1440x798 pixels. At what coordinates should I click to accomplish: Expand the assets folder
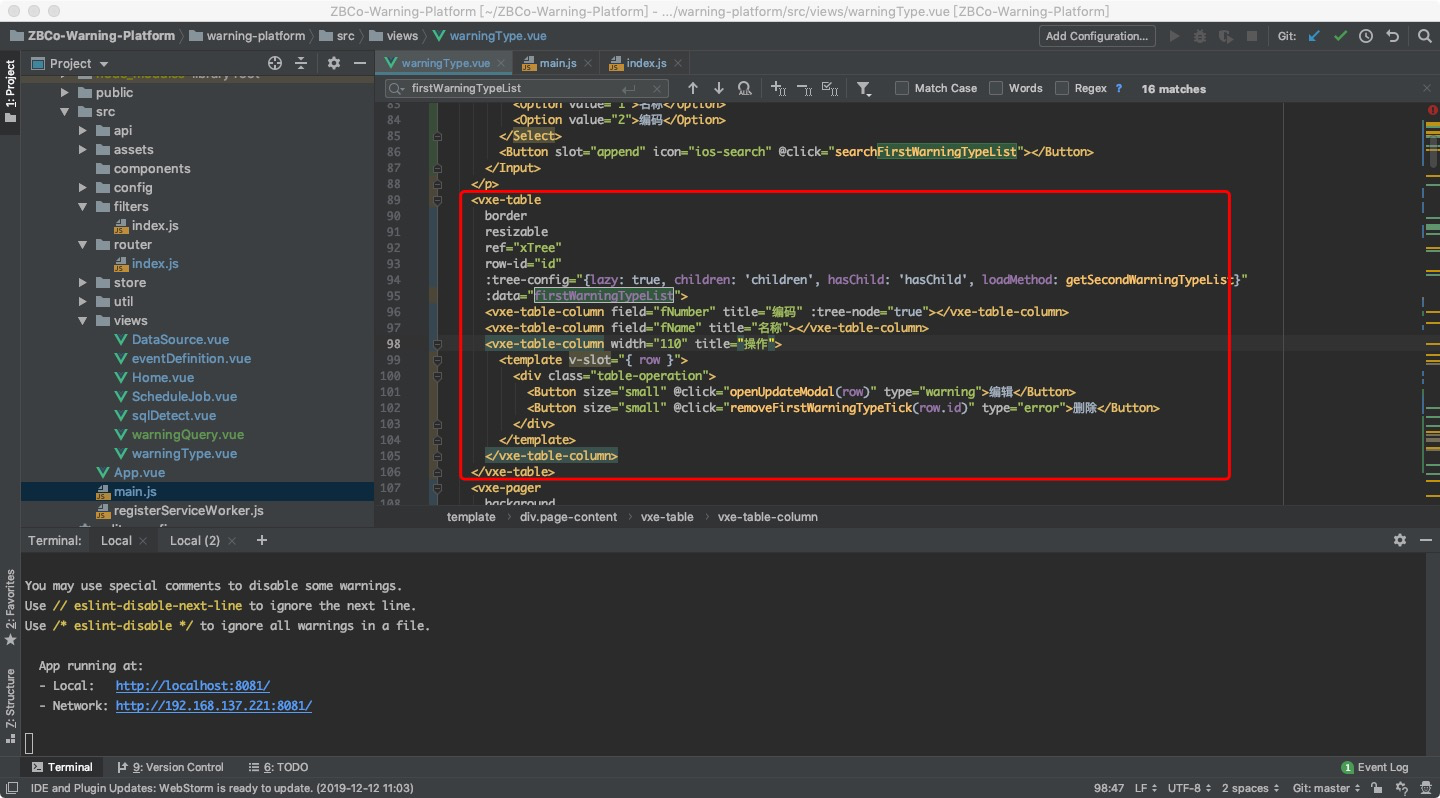pos(83,149)
